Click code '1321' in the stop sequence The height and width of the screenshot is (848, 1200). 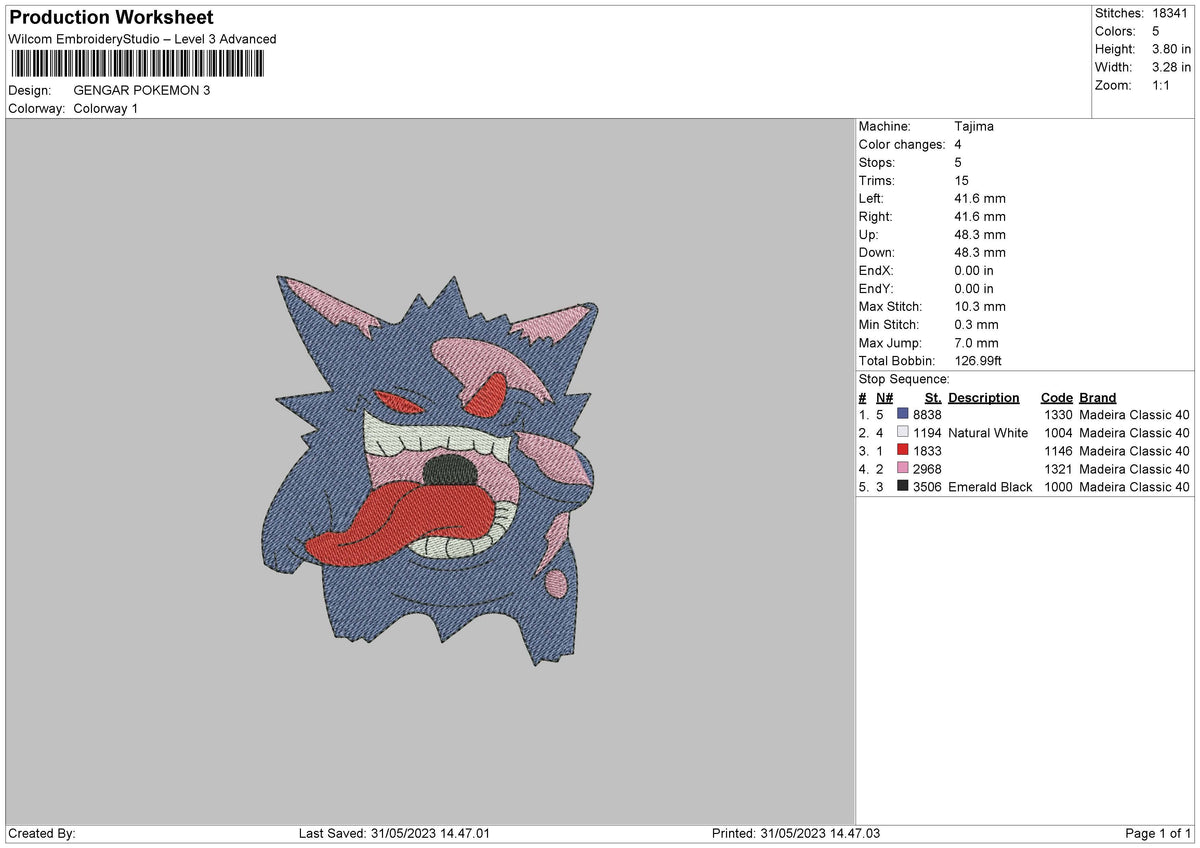point(1058,468)
